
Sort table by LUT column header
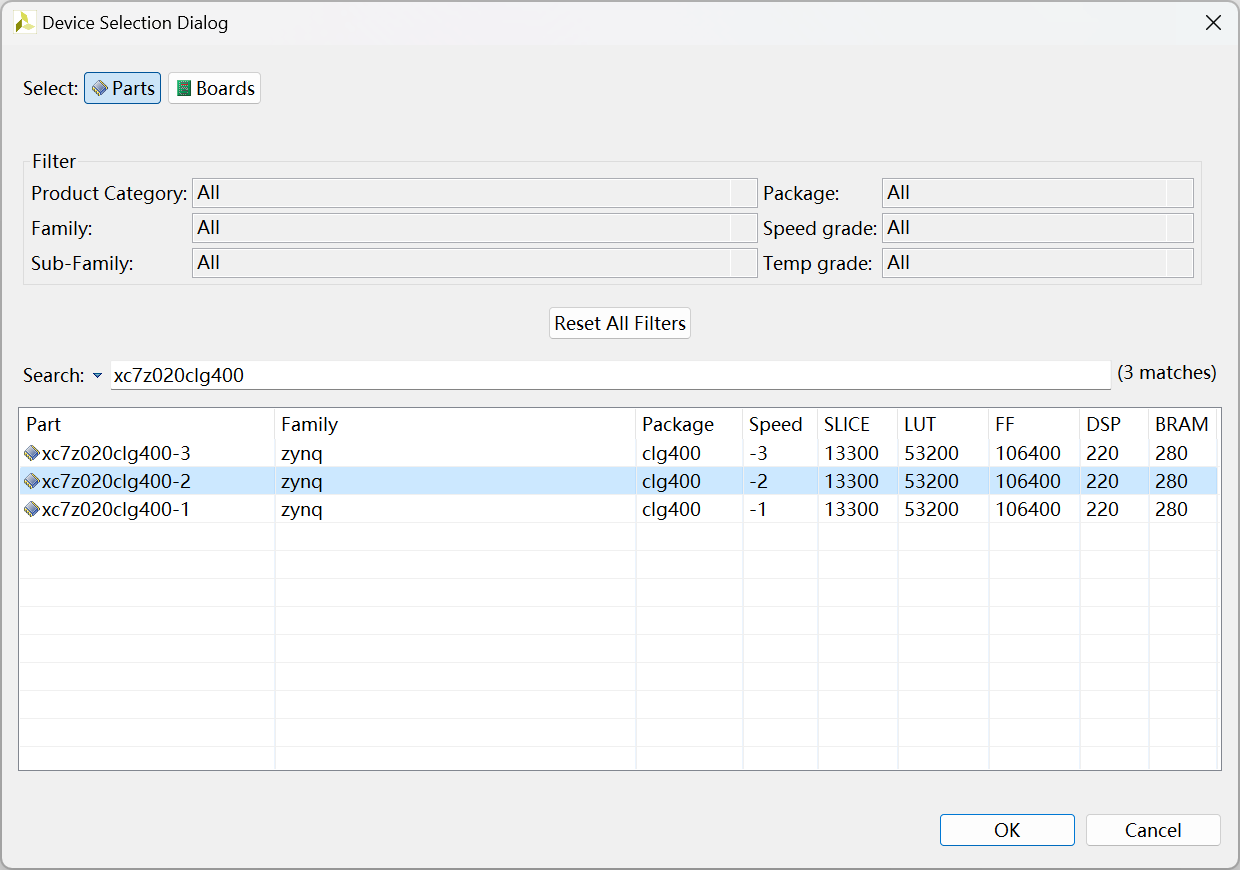(x=944, y=424)
